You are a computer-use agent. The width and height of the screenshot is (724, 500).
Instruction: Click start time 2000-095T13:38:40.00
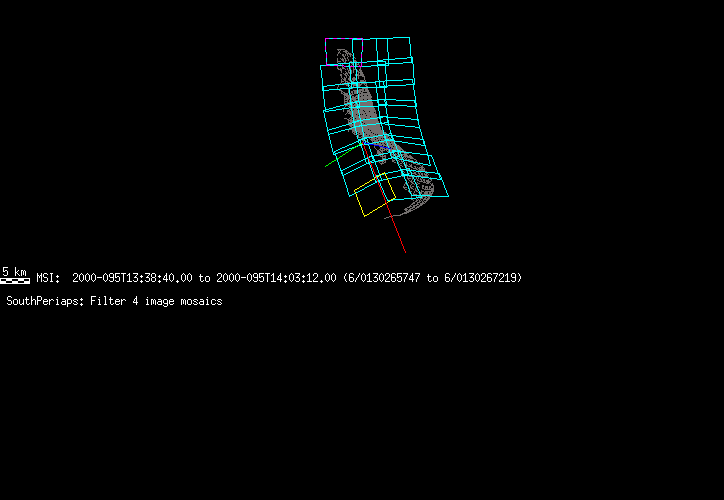(x=132, y=278)
